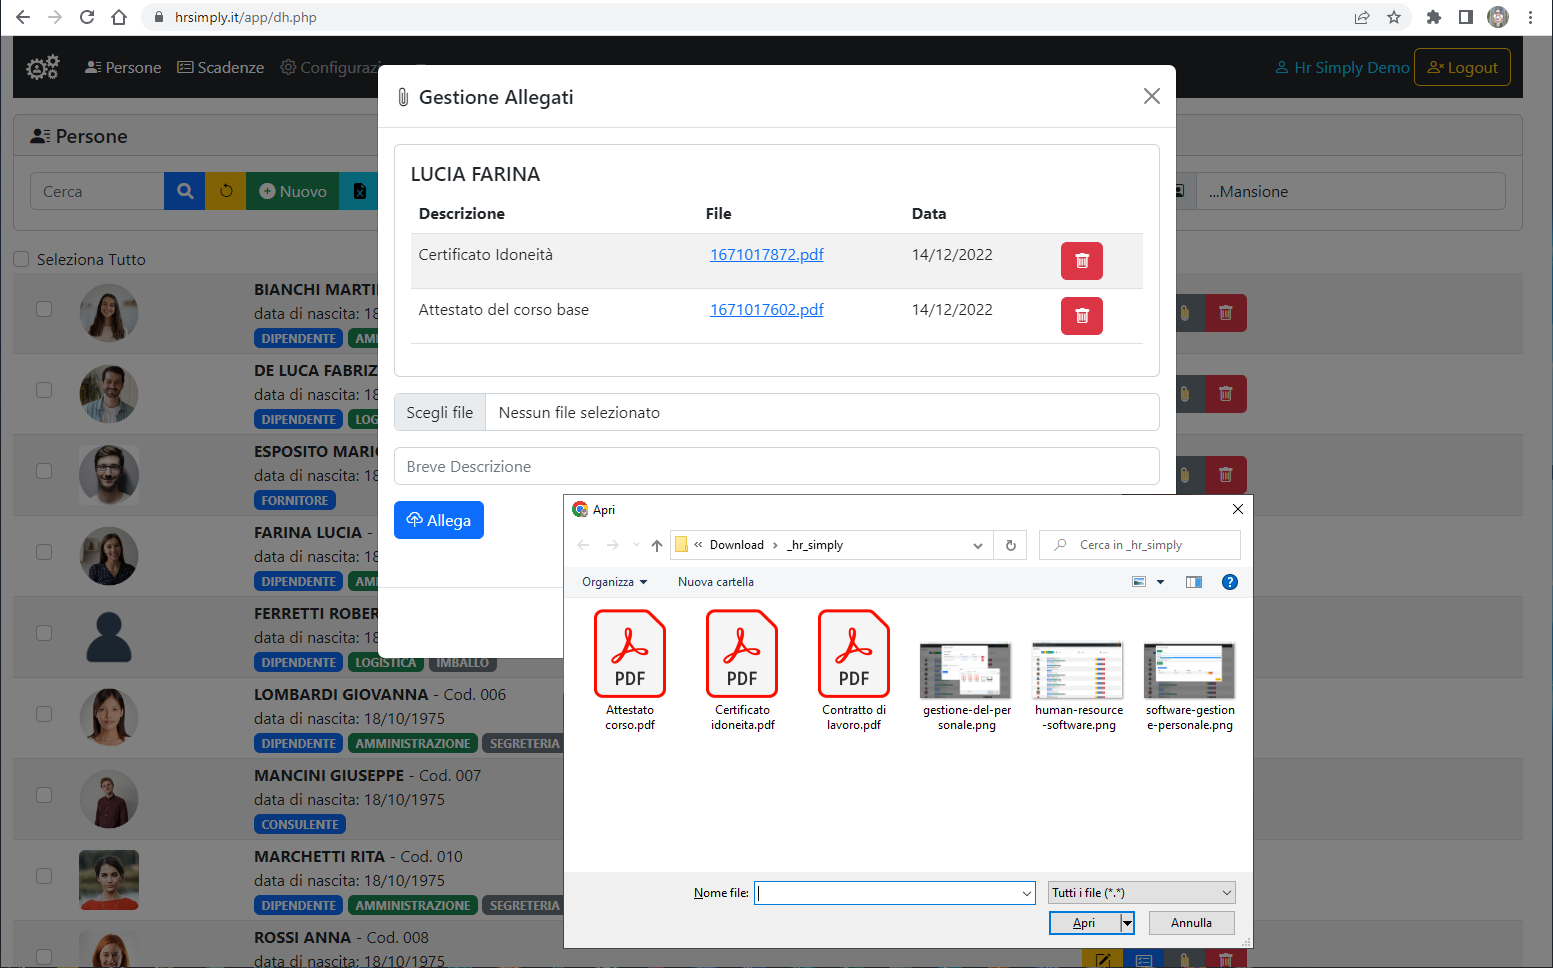This screenshot has height=968, width=1553.
Task: Delete the Attestato del corso base attachment
Action: click(1082, 316)
